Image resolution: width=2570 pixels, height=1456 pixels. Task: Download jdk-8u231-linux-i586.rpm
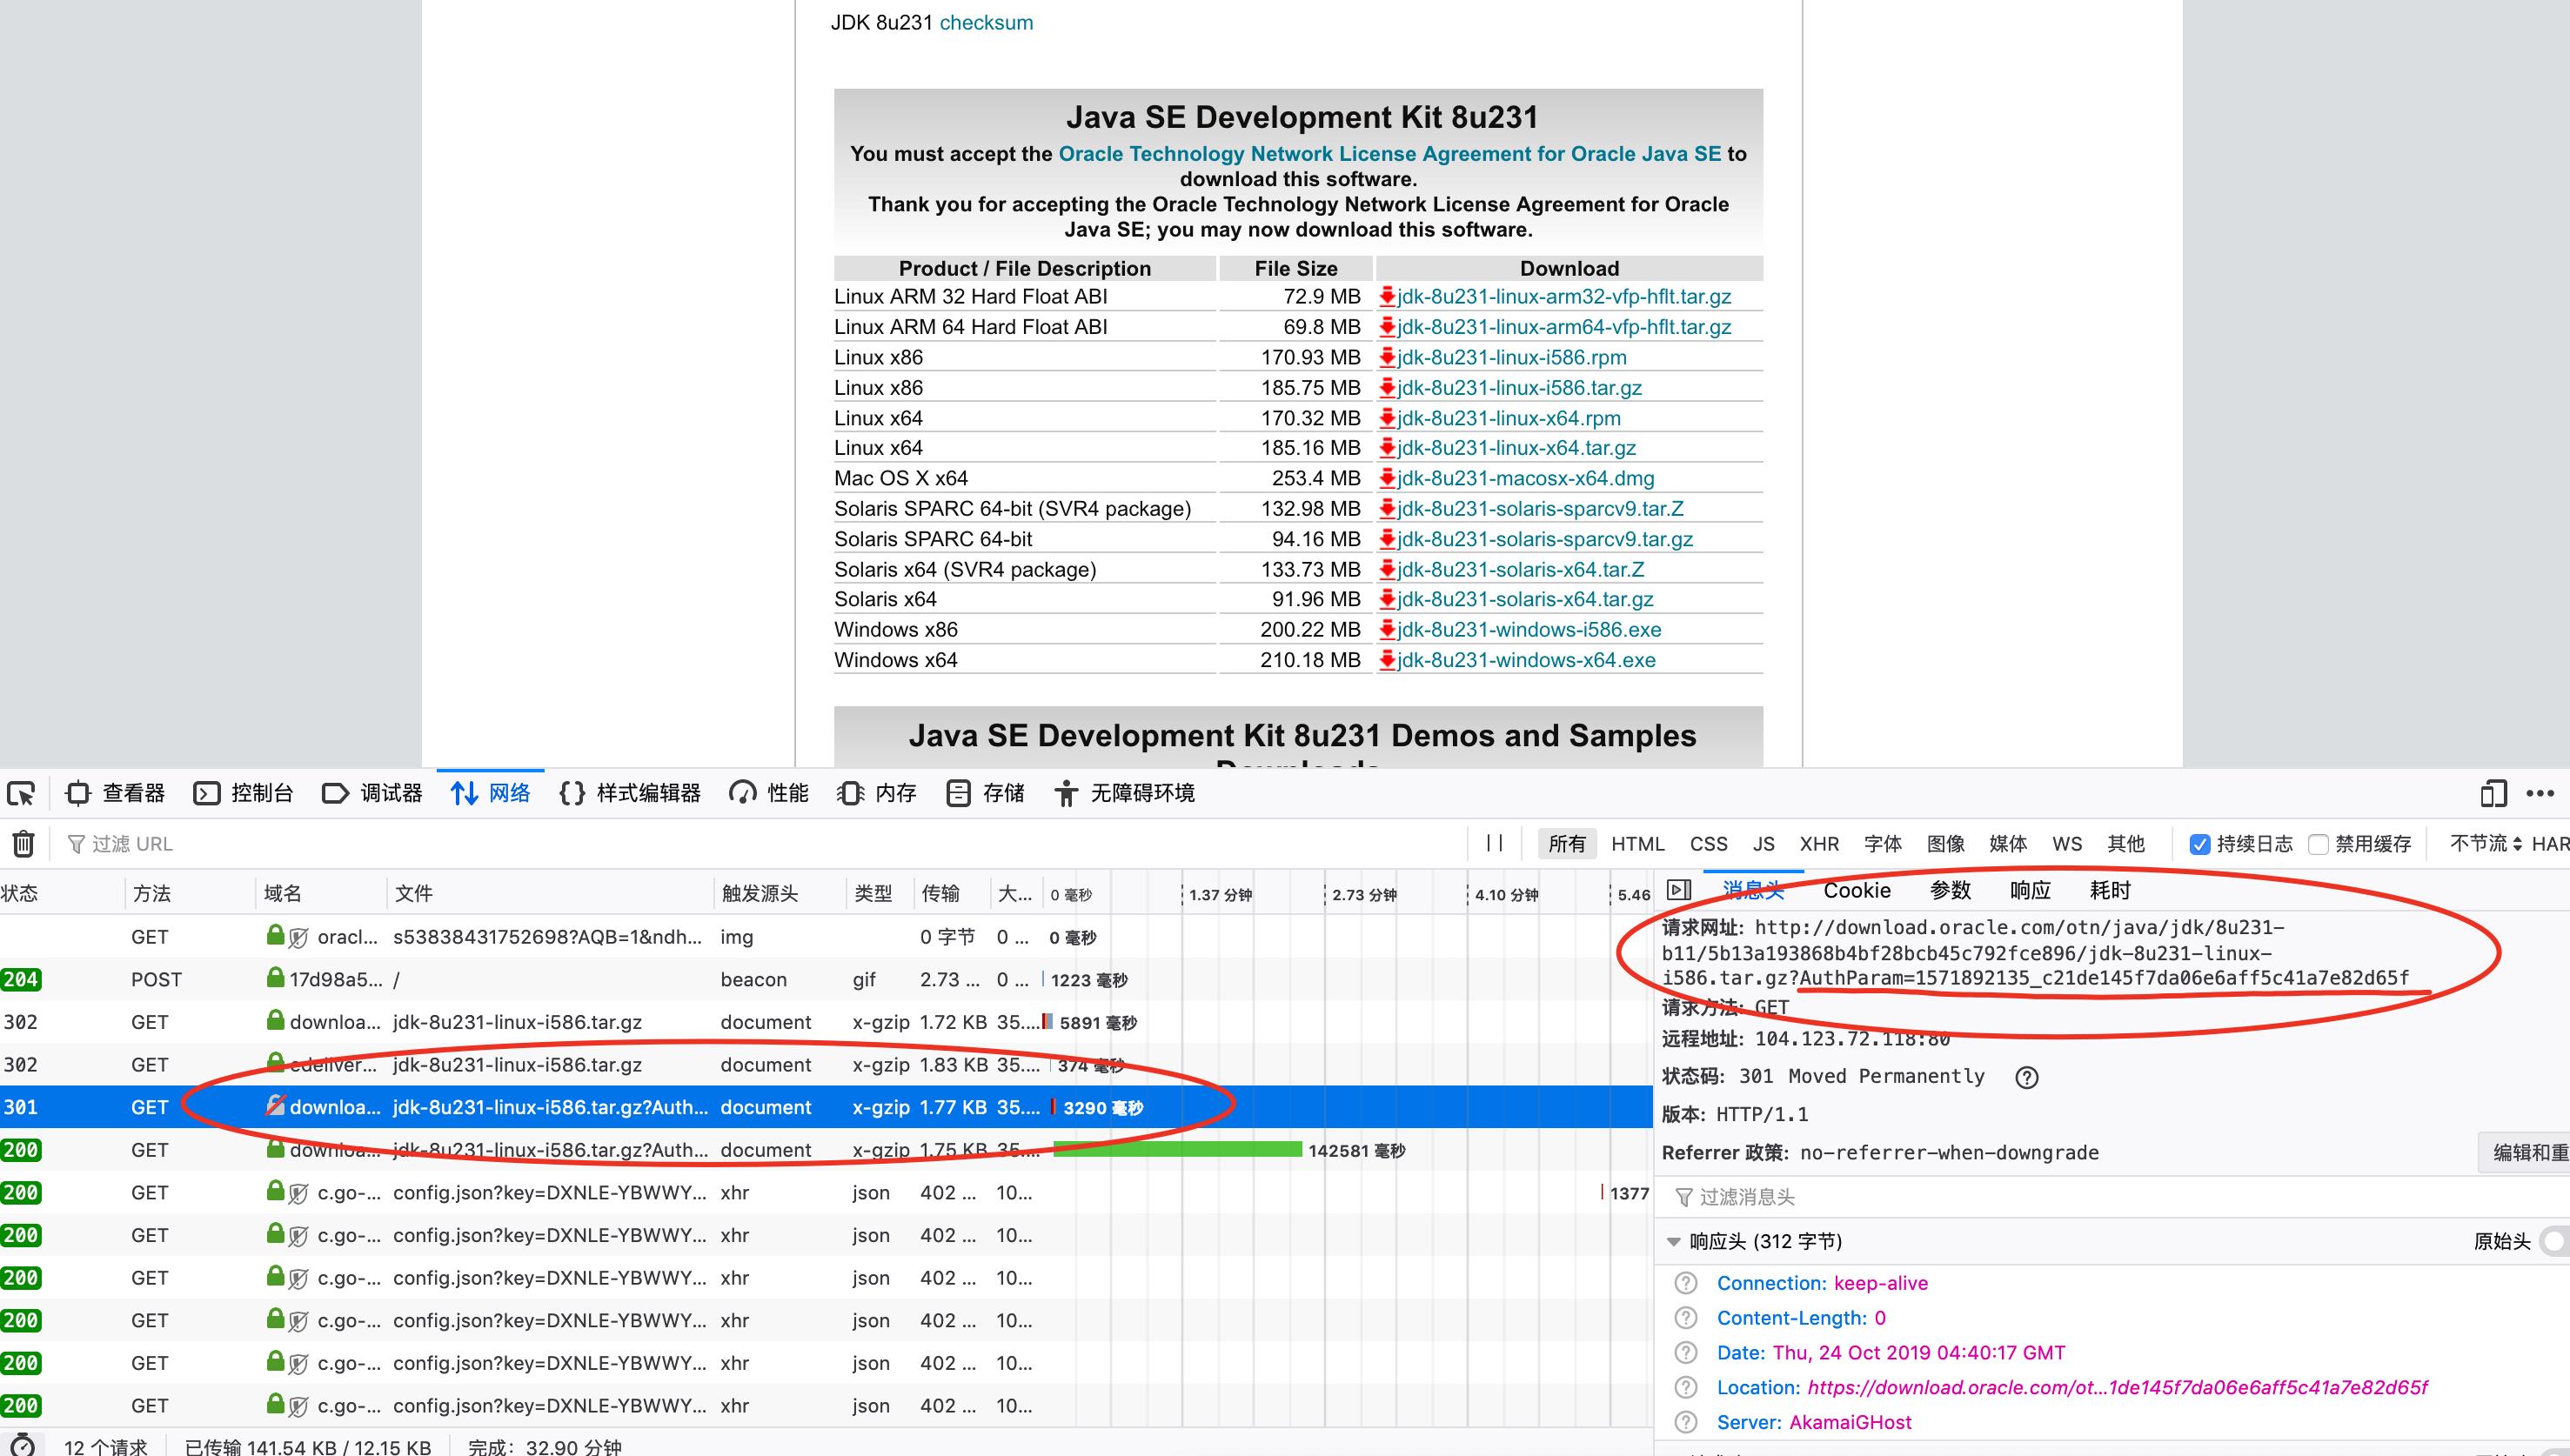(1512, 358)
